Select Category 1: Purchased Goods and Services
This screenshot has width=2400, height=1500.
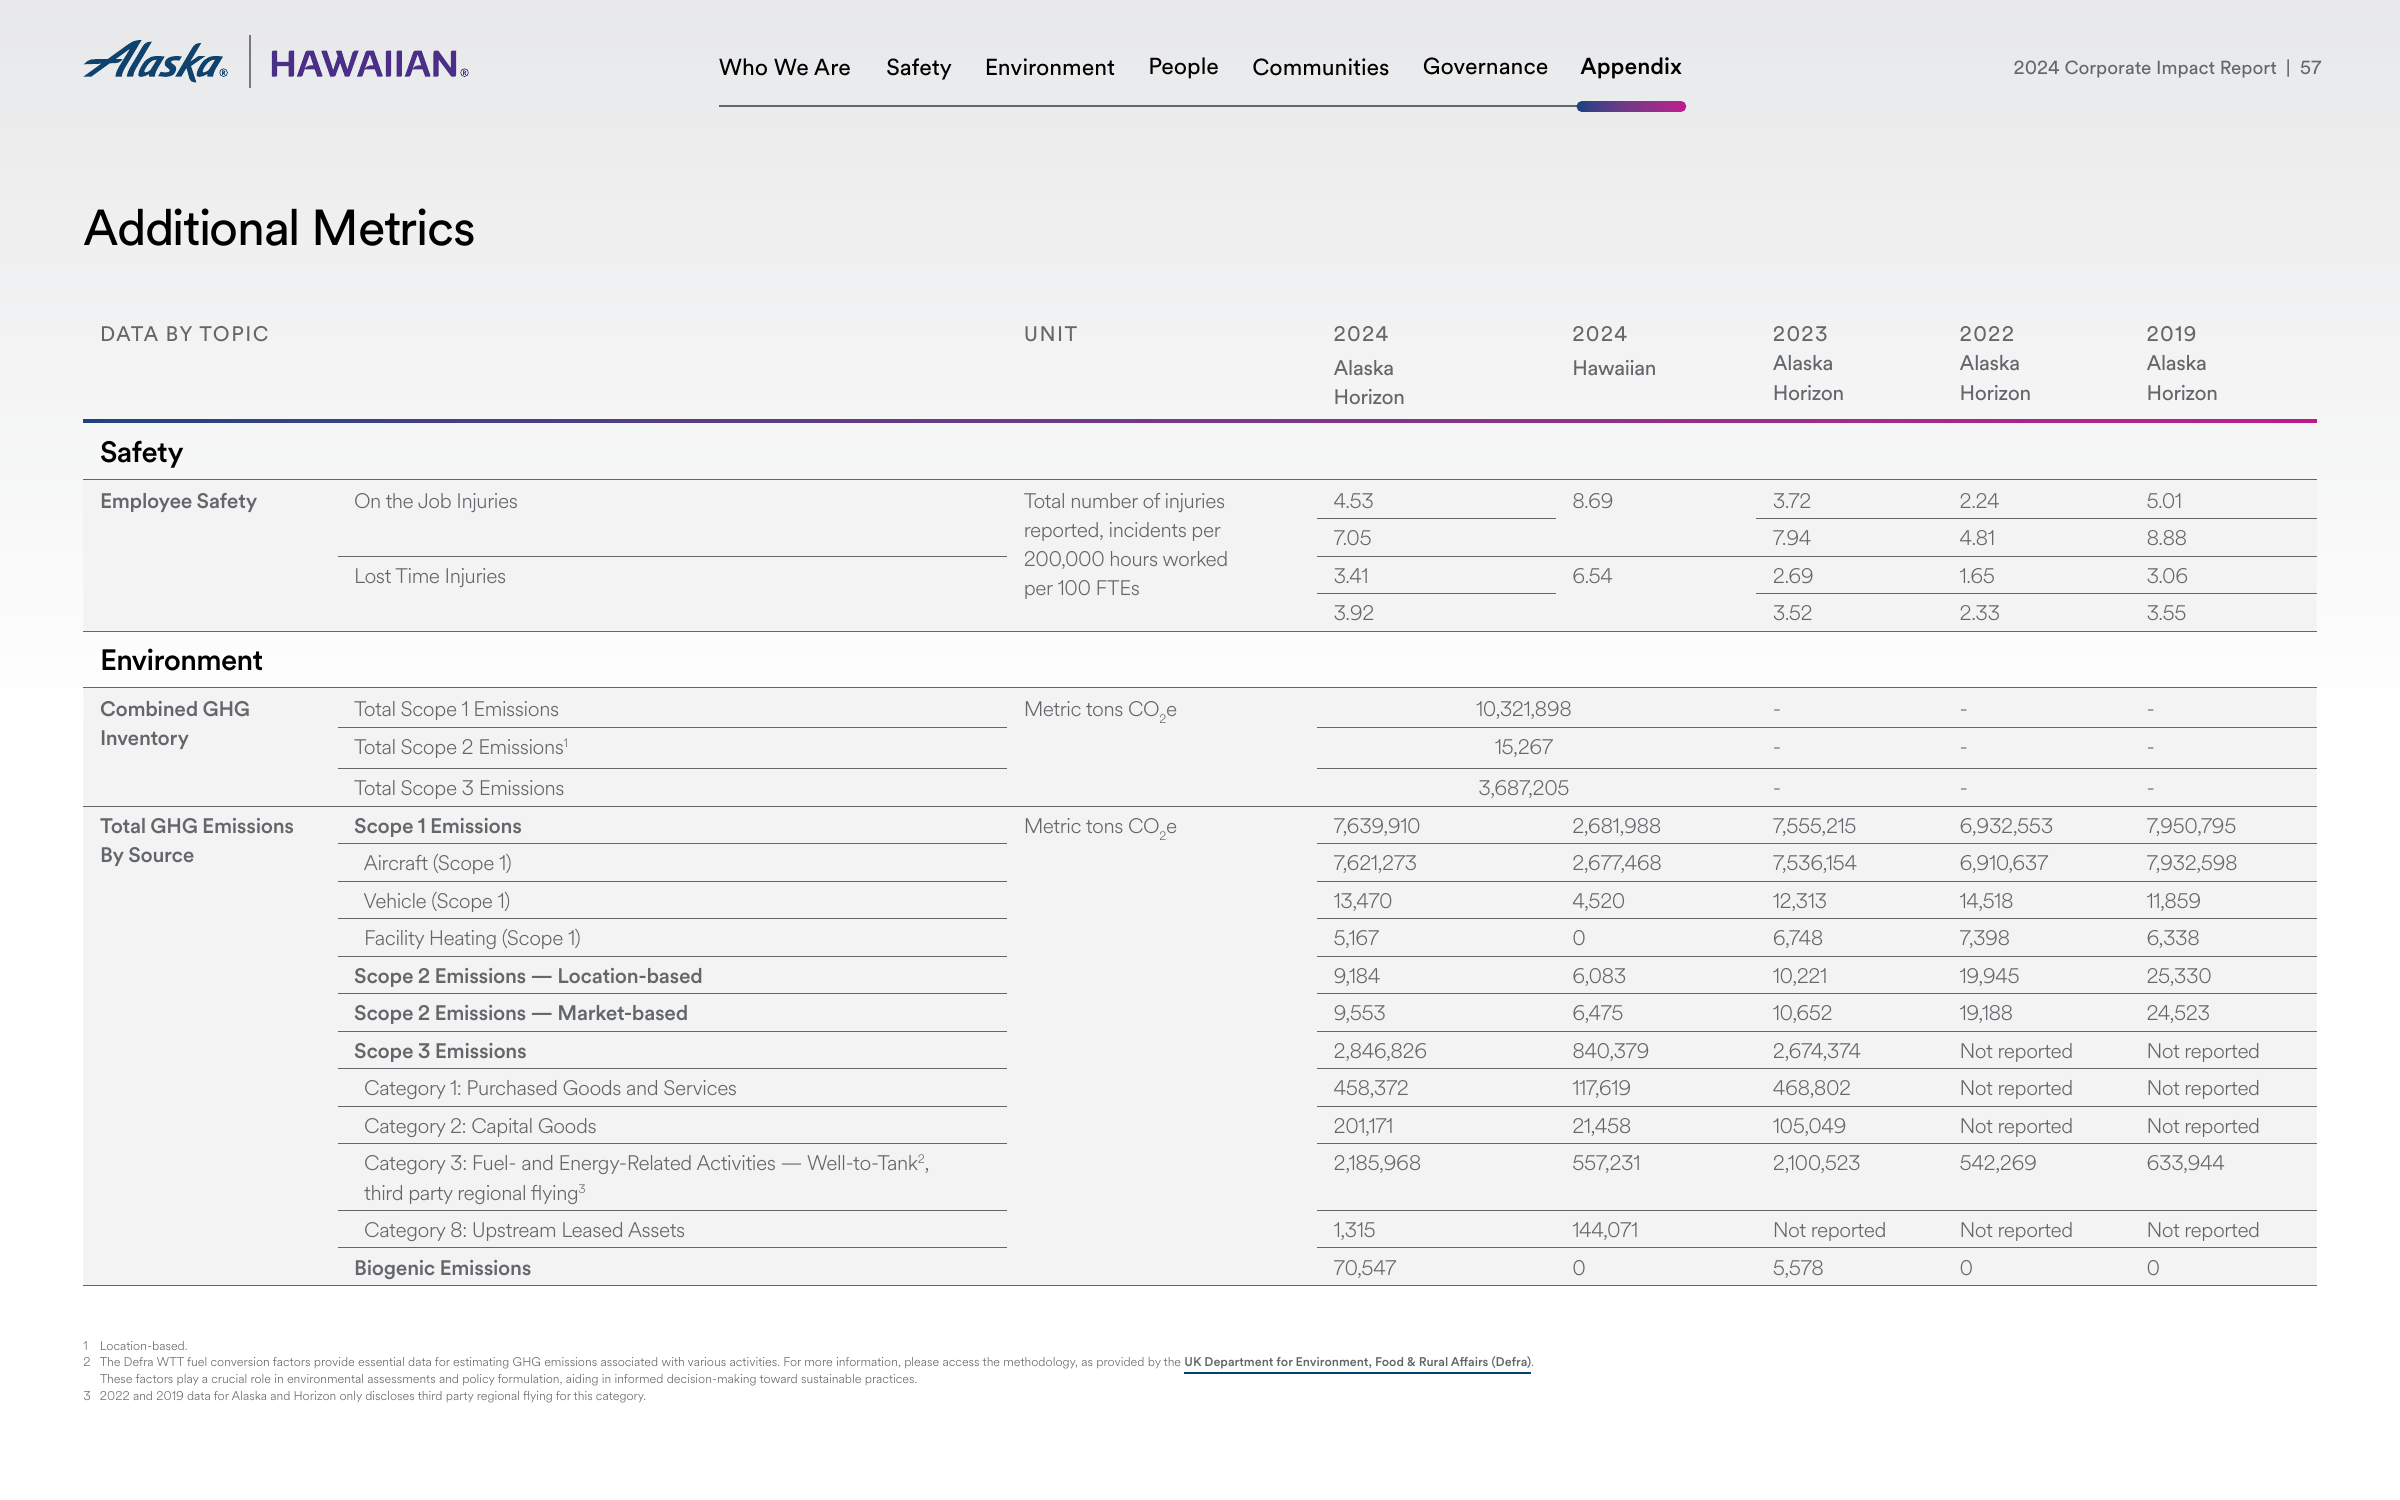click(550, 1088)
